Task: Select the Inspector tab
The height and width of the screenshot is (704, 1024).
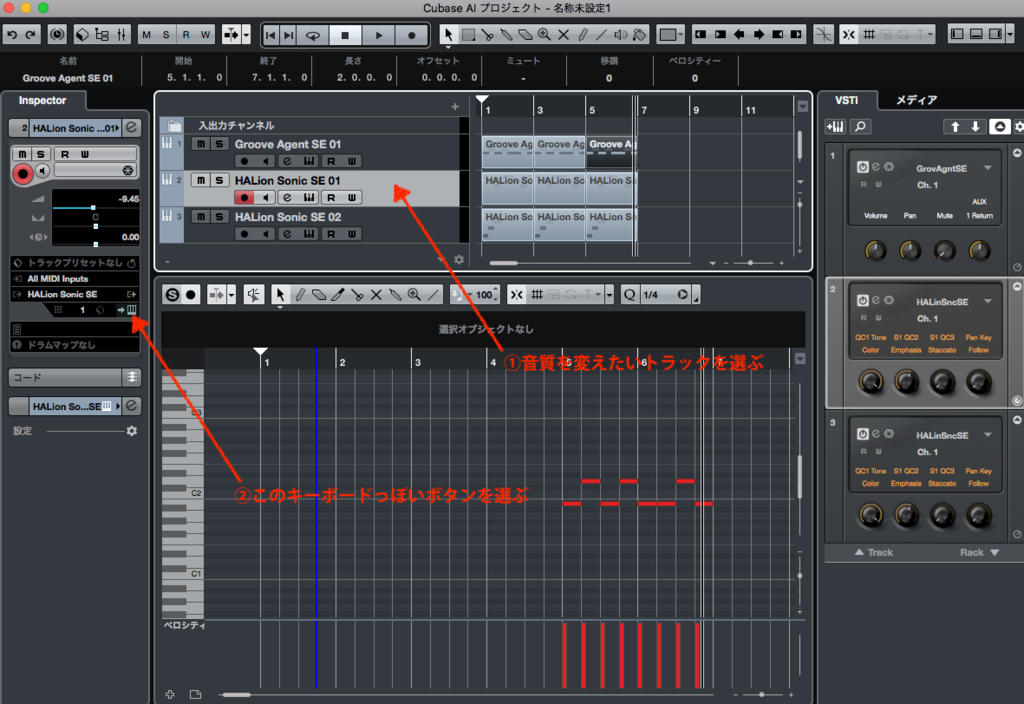Action: point(42,101)
